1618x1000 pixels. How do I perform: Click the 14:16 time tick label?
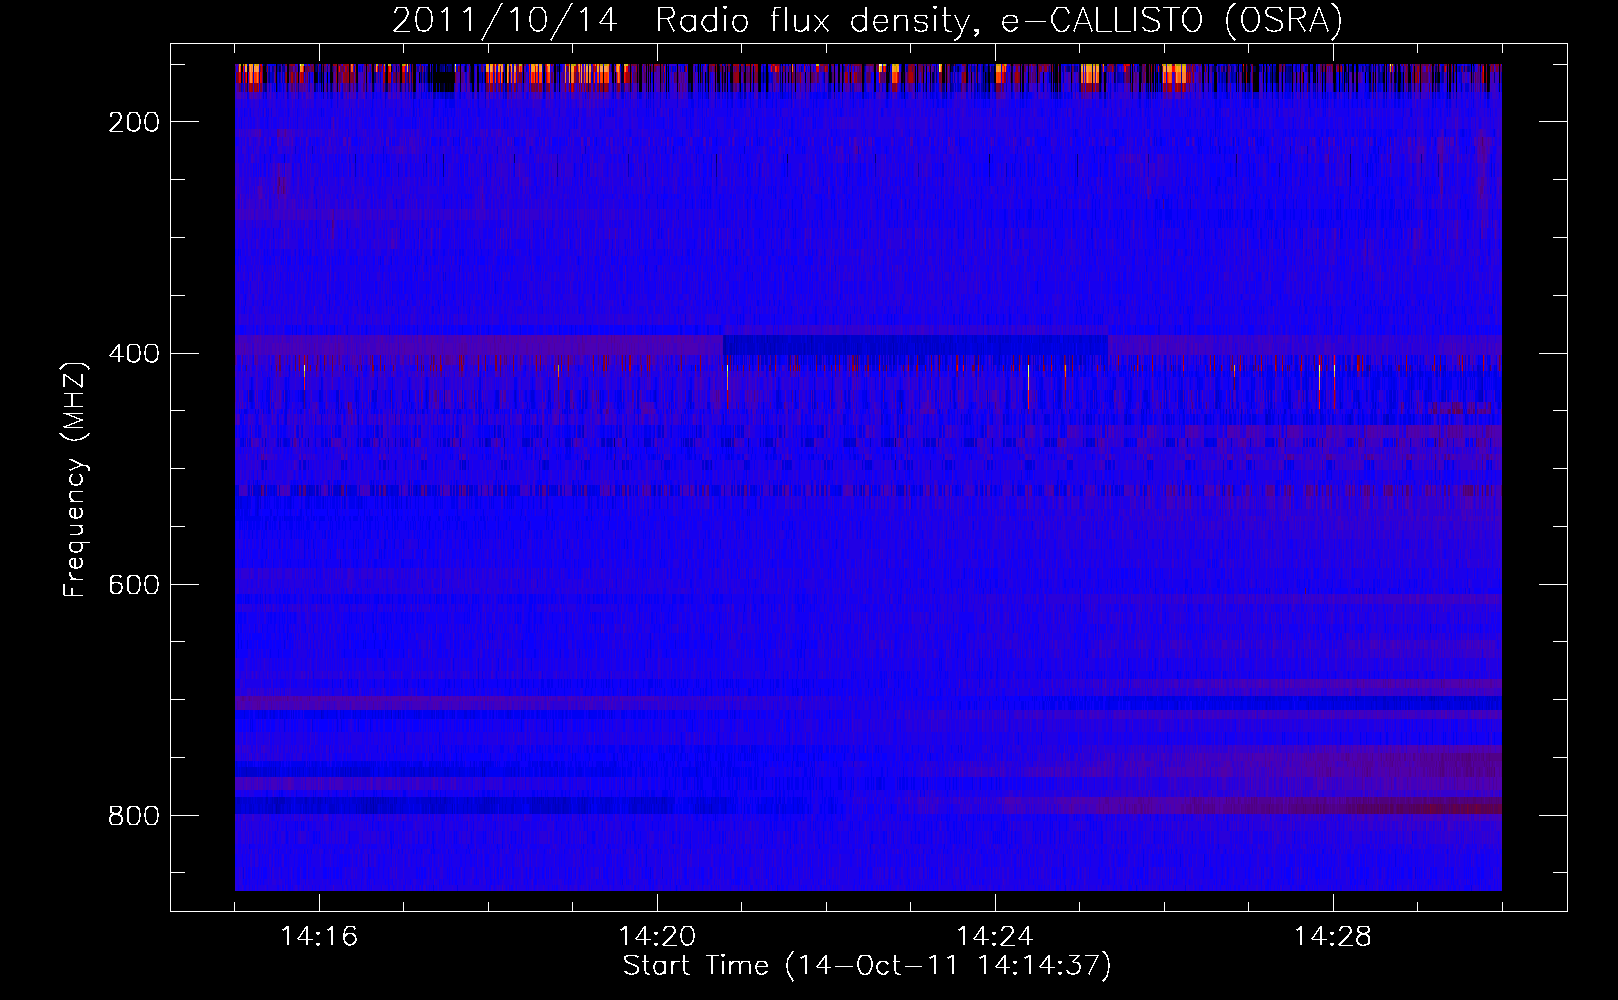click(319, 937)
